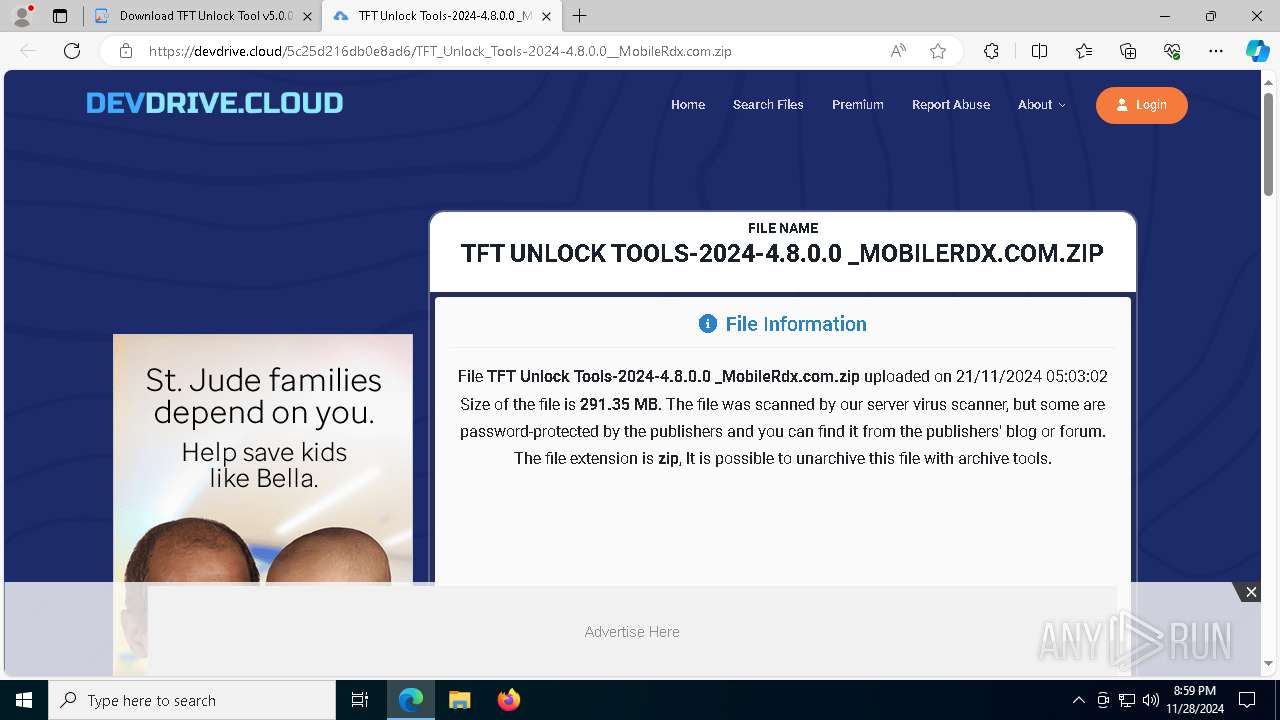The image size is (1280, 720).
Task: Open File Explorer from taskbar
Action: pos(459,700)
